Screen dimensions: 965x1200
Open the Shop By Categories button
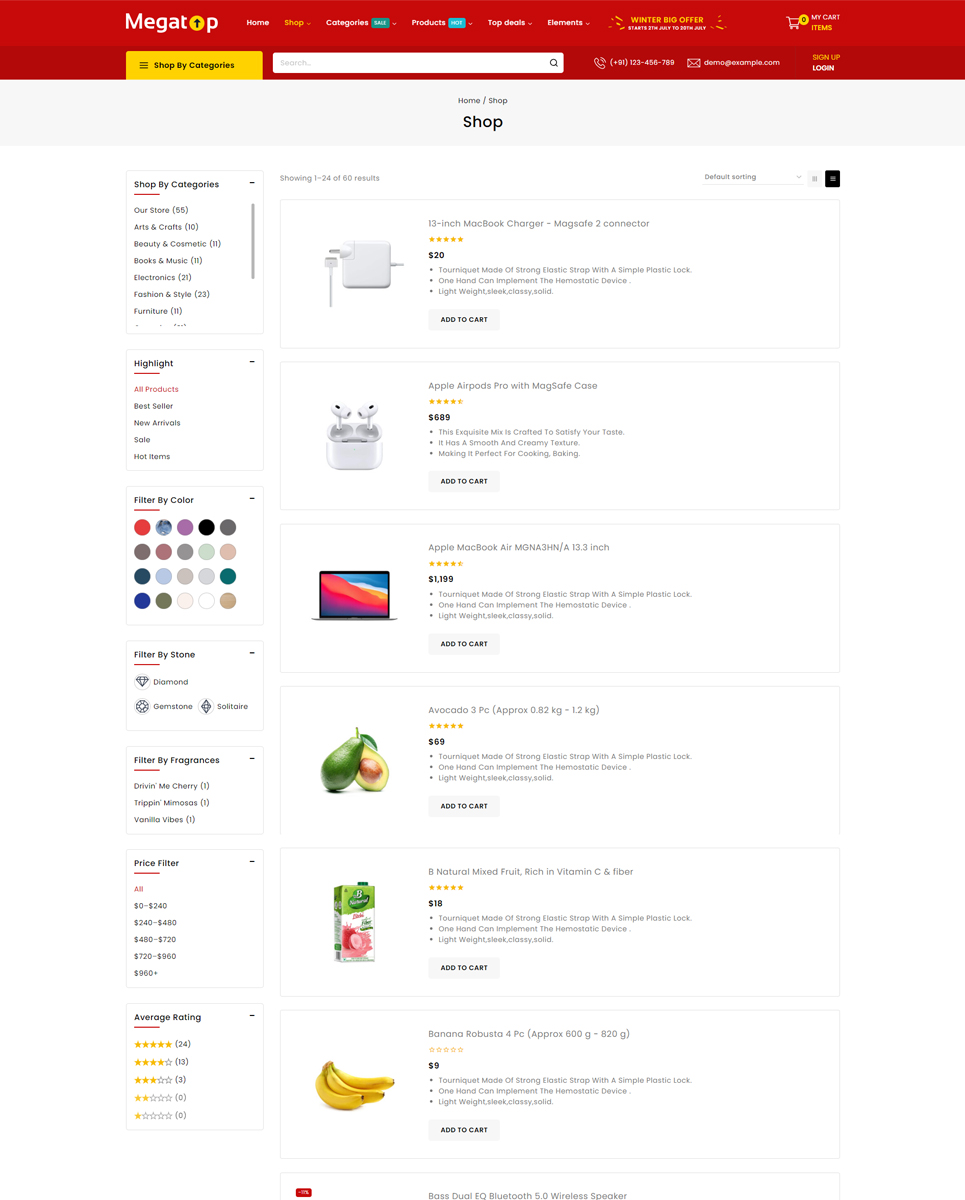(194, 65)
